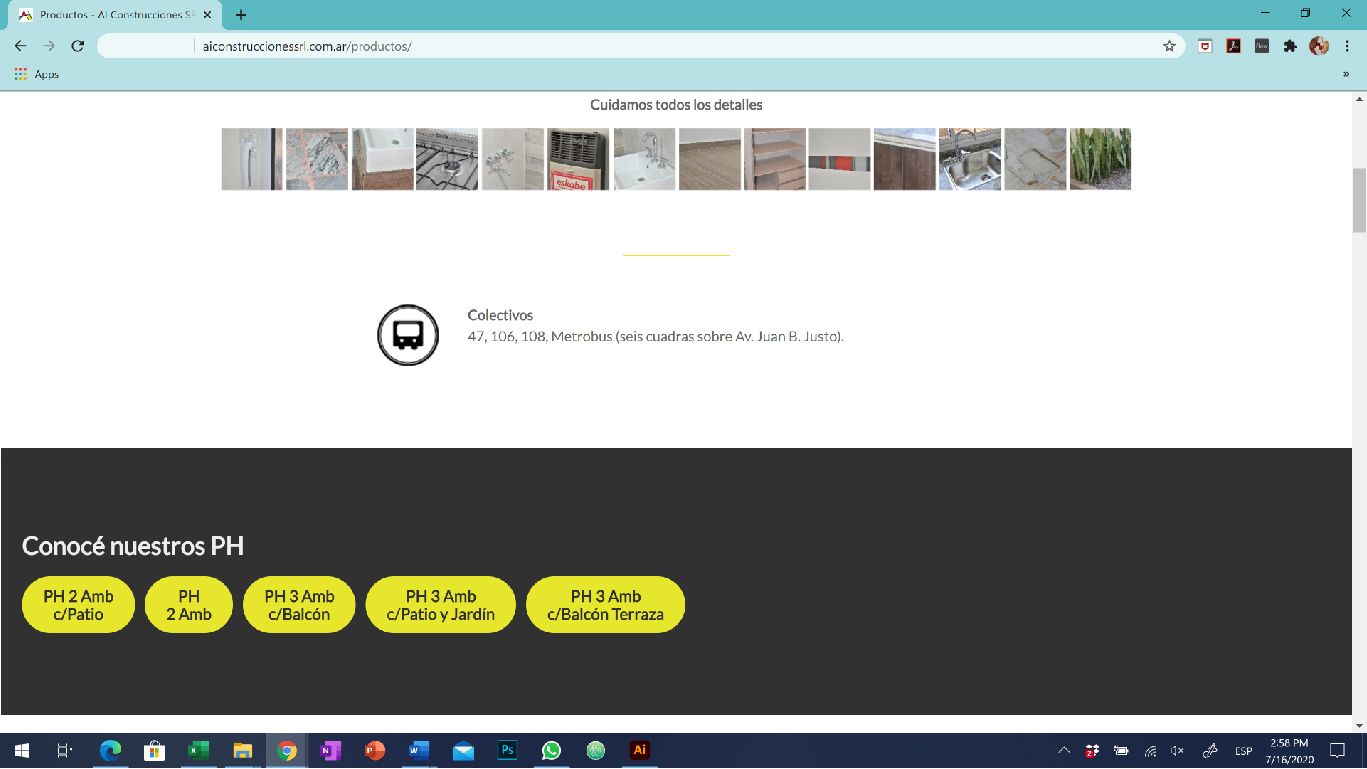Go back to the previous page
Viewport: 1367px width, 769px height.
20,46
